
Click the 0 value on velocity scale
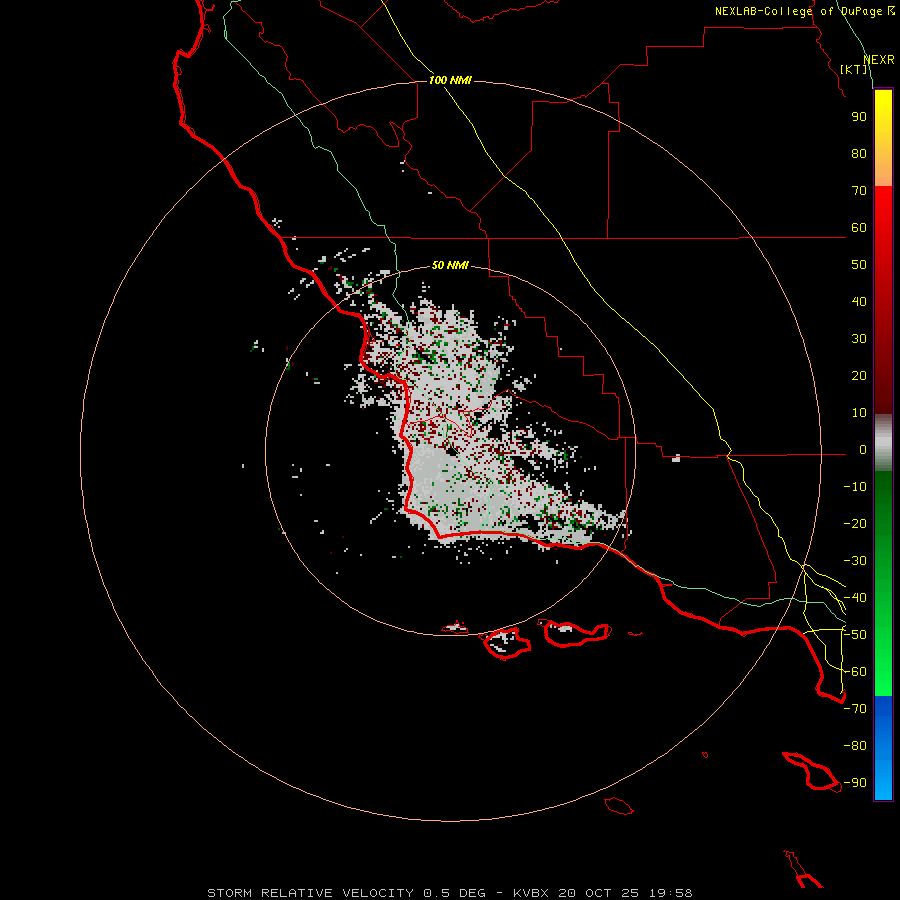point(863,449)
